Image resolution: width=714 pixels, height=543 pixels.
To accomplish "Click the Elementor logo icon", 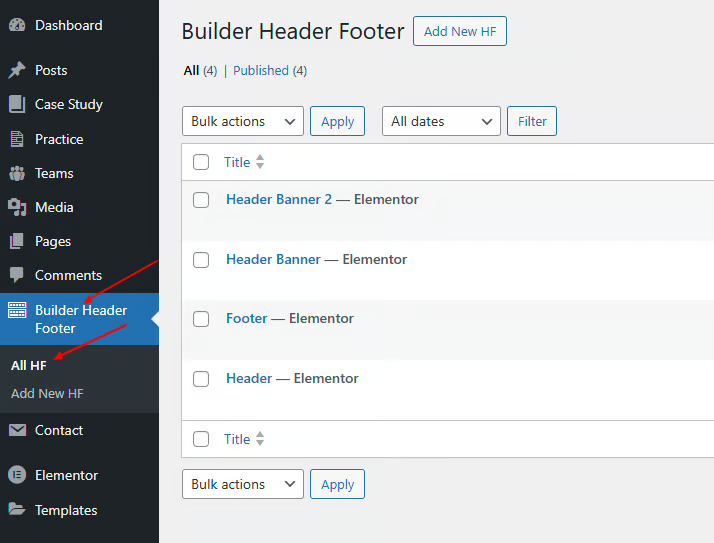I will point(17,475).
